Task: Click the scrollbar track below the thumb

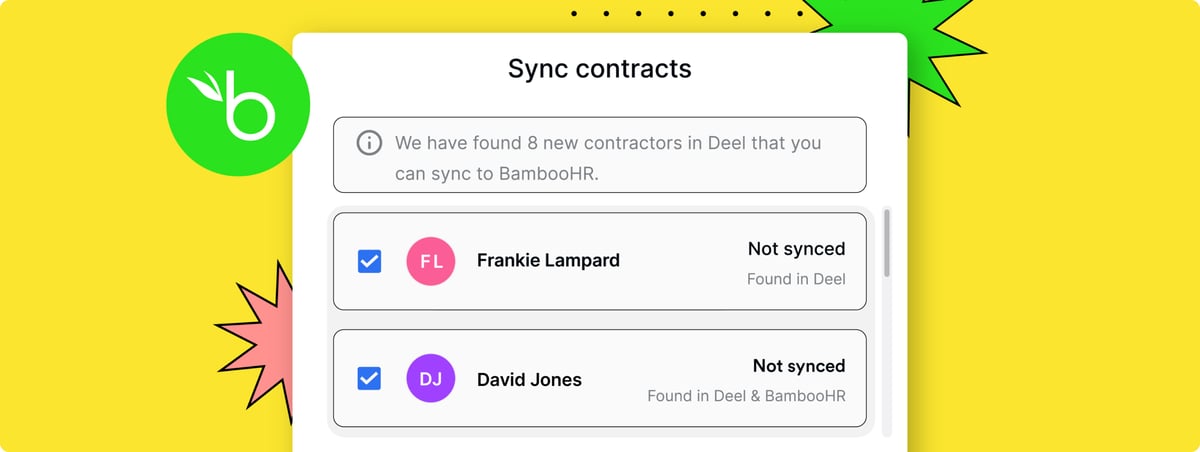Action: (x=887, y=355)
